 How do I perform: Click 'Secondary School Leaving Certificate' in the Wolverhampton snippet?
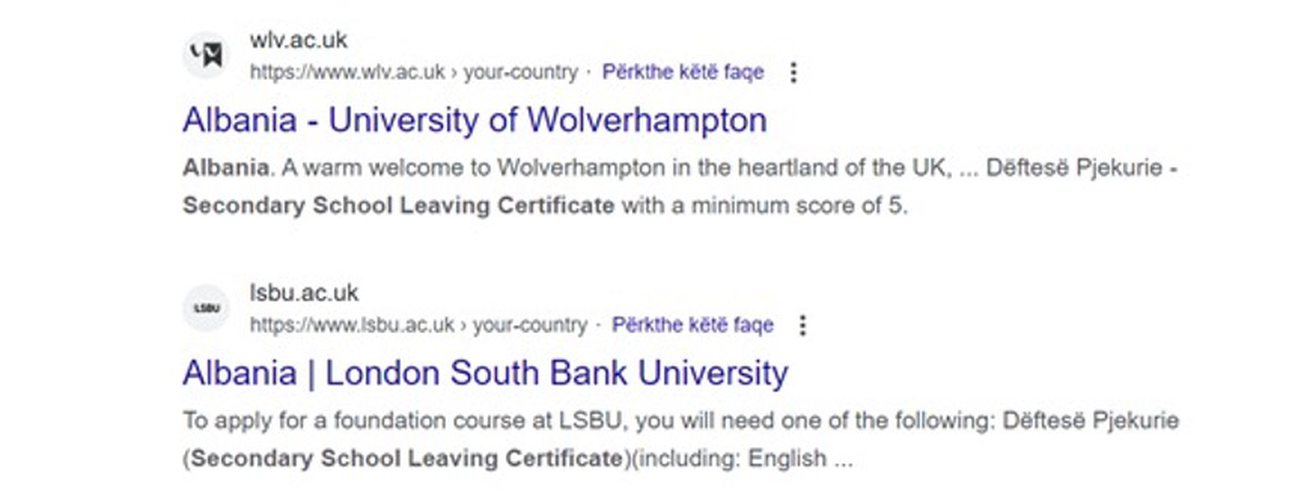click(x=398, y=206)
